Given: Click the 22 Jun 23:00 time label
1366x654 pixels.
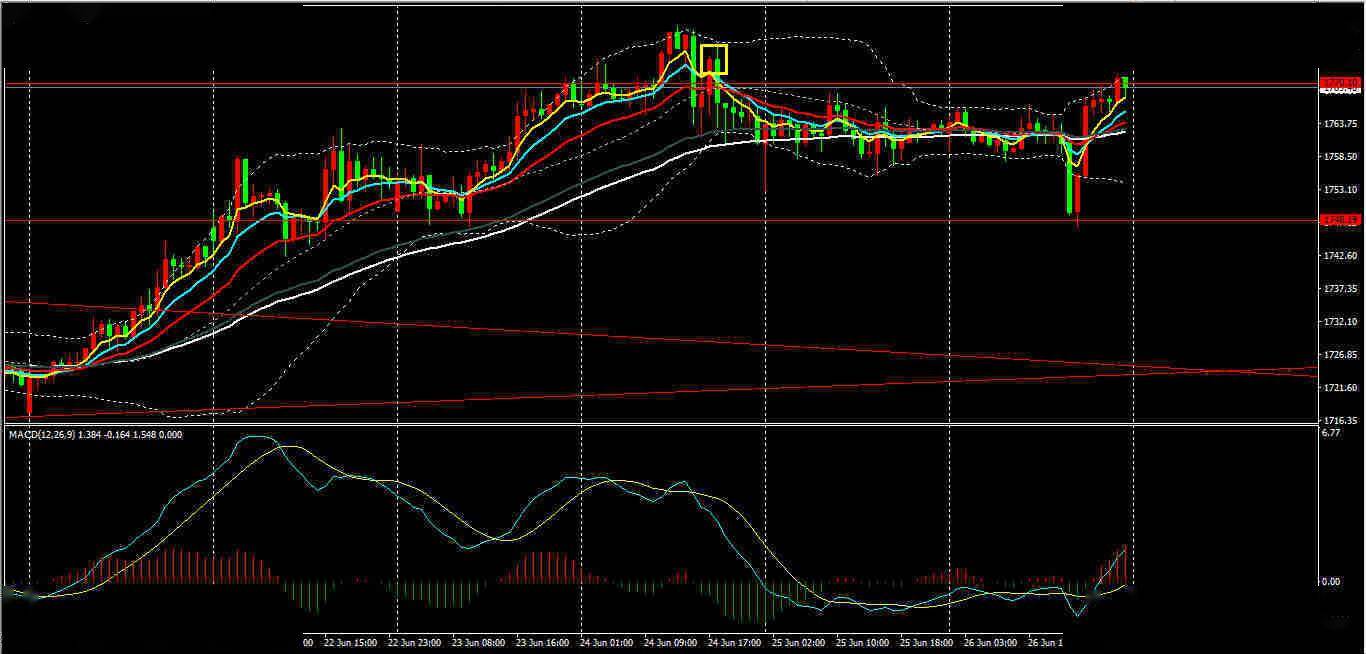Looking at the screenshot, I should click(x=415, y=643).
